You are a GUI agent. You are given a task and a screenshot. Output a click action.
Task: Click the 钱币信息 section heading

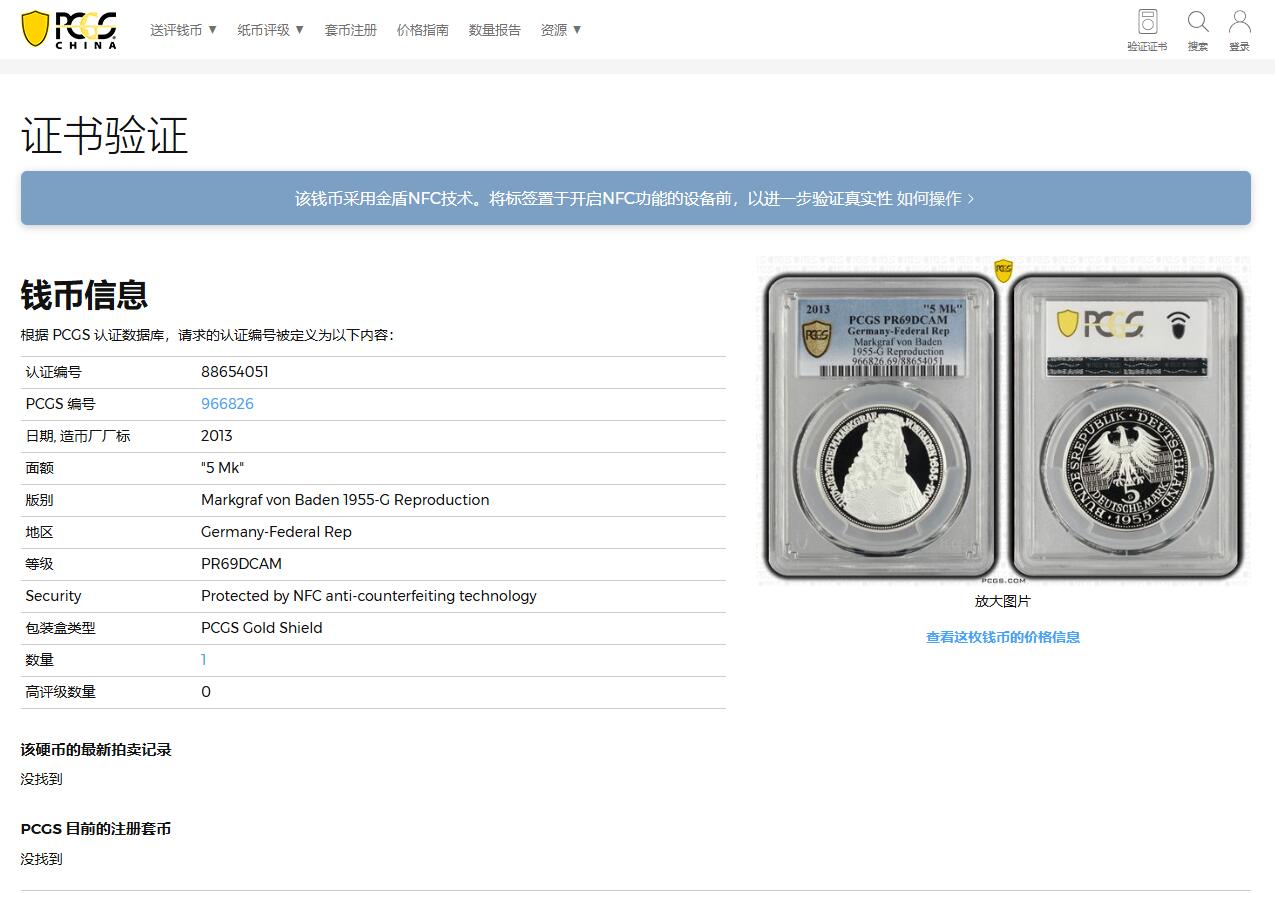pos(85,295)
